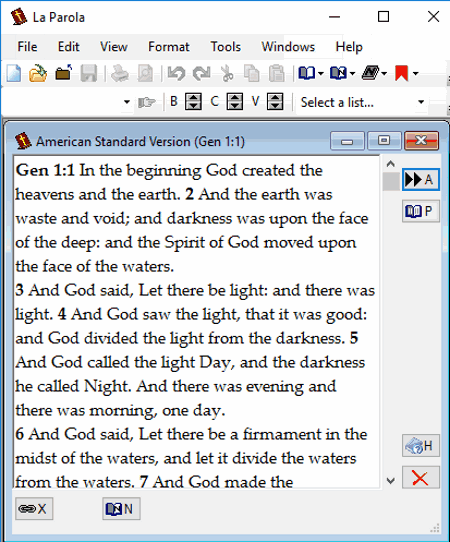
Task: Click the vertical scrollbar thumb
Action: (x=391, y=181)
